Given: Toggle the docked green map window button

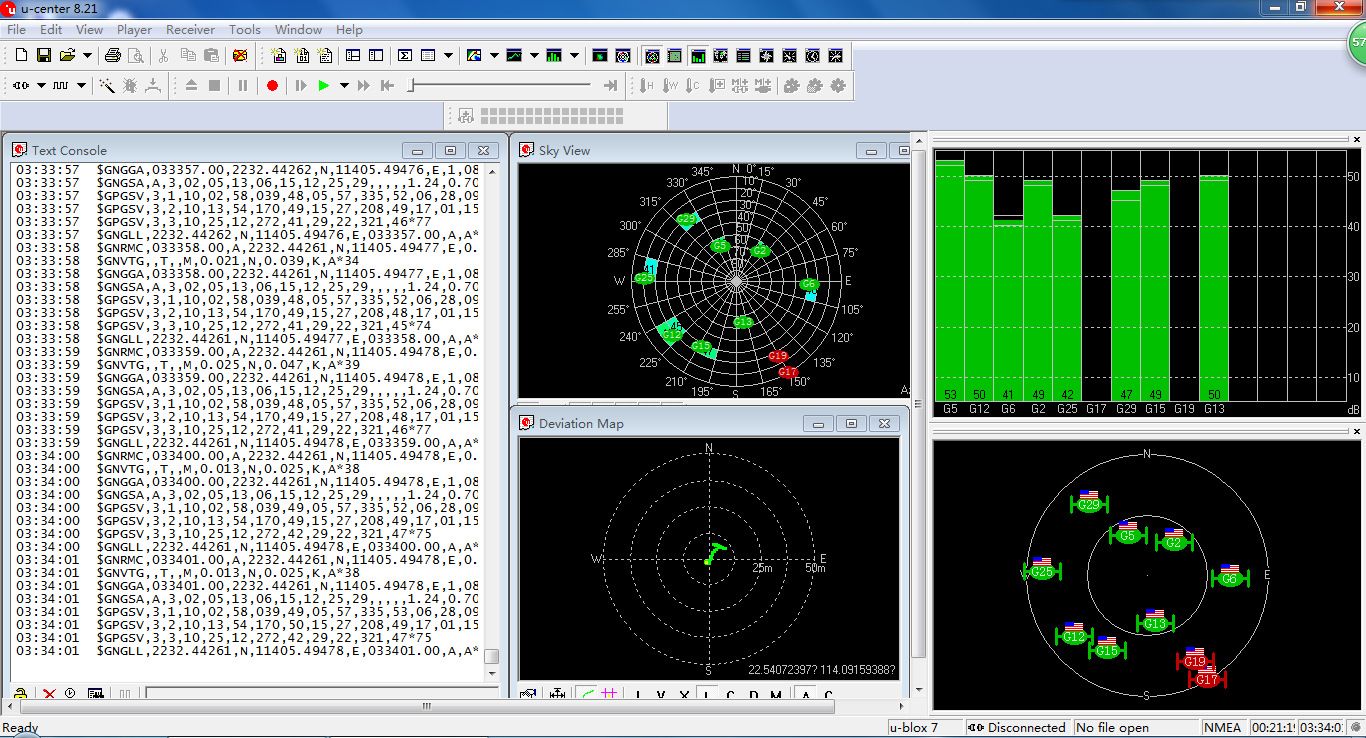Looking at the screenshot, I should 675,56.
